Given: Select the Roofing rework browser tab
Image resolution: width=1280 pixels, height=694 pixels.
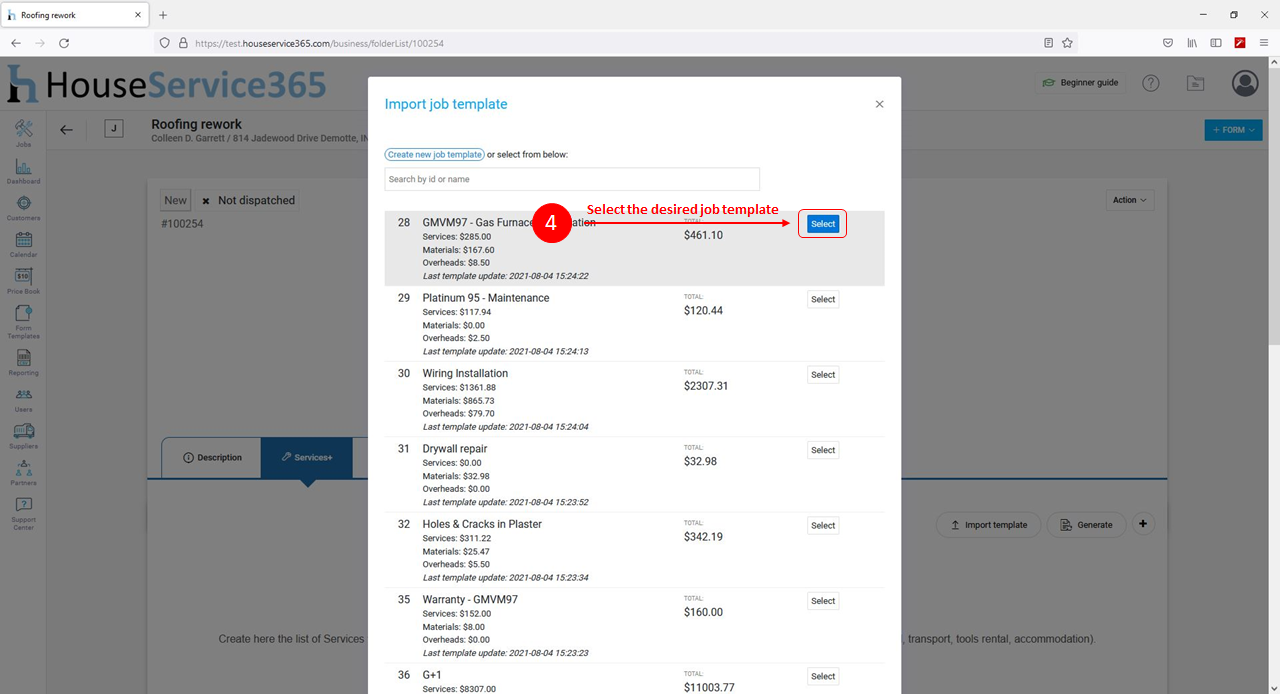Looking at the screenshot, I should pos(75,15).
